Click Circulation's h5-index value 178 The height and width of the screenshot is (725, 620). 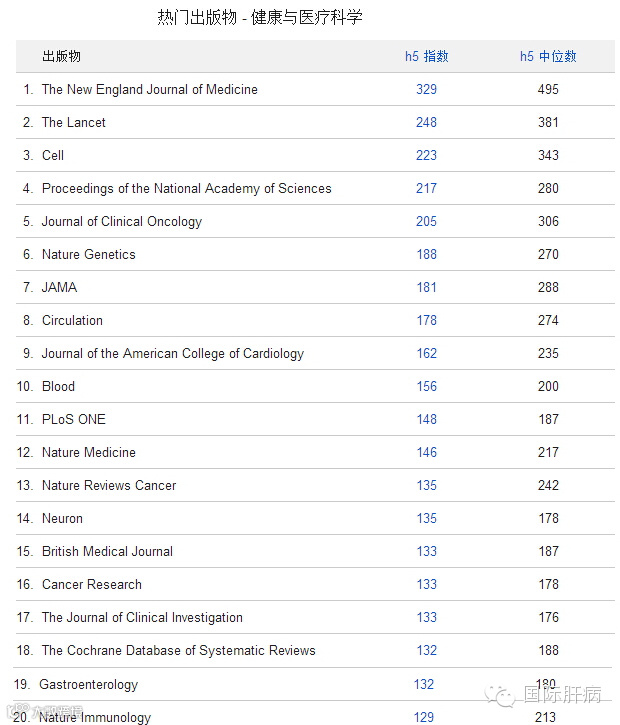click(x=427, y=320)
